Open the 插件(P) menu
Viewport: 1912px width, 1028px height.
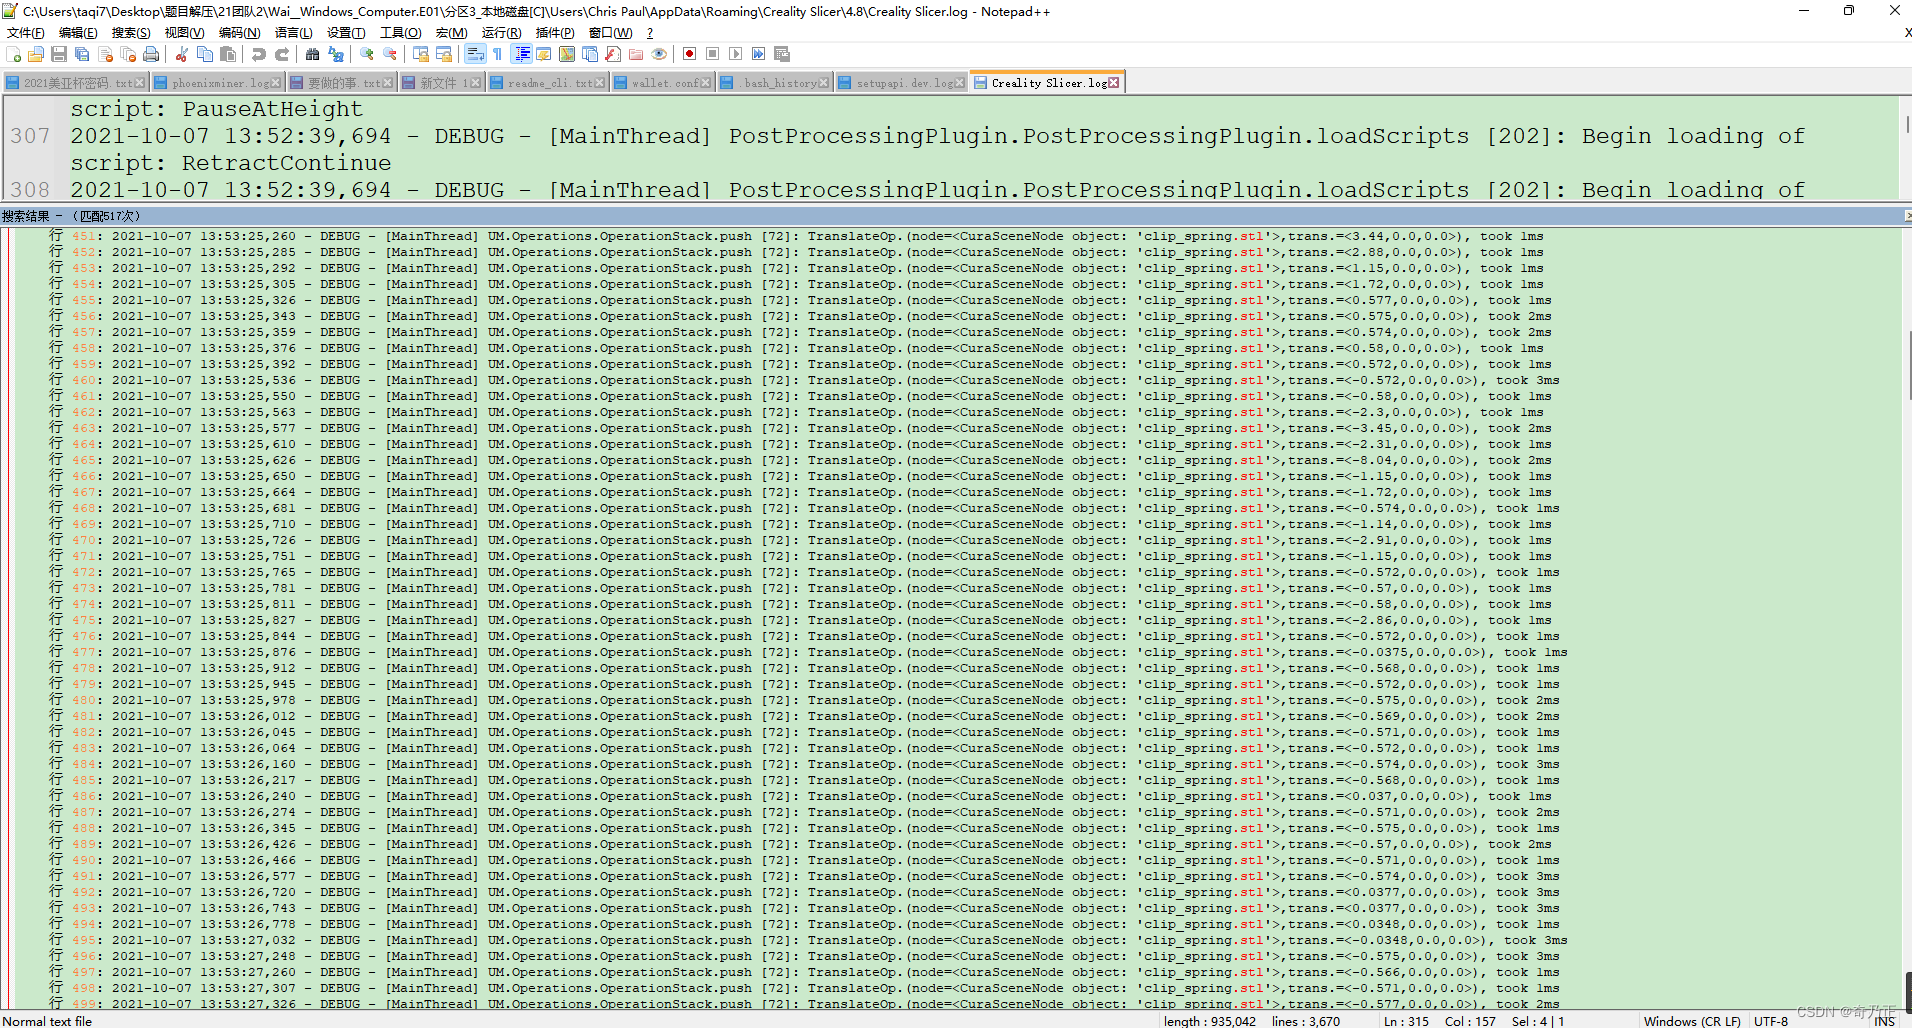coord(555,33)
